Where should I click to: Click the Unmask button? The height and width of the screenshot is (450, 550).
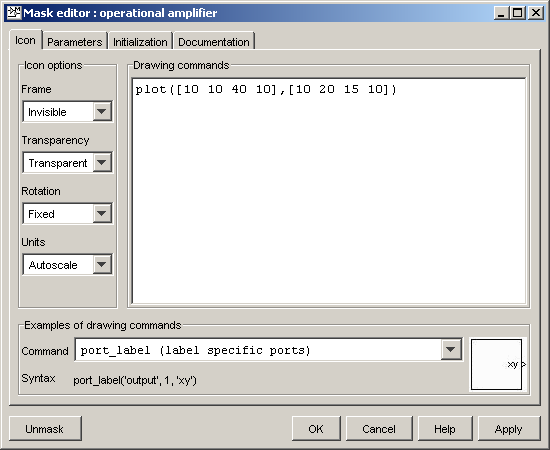[x=45, y=429]
